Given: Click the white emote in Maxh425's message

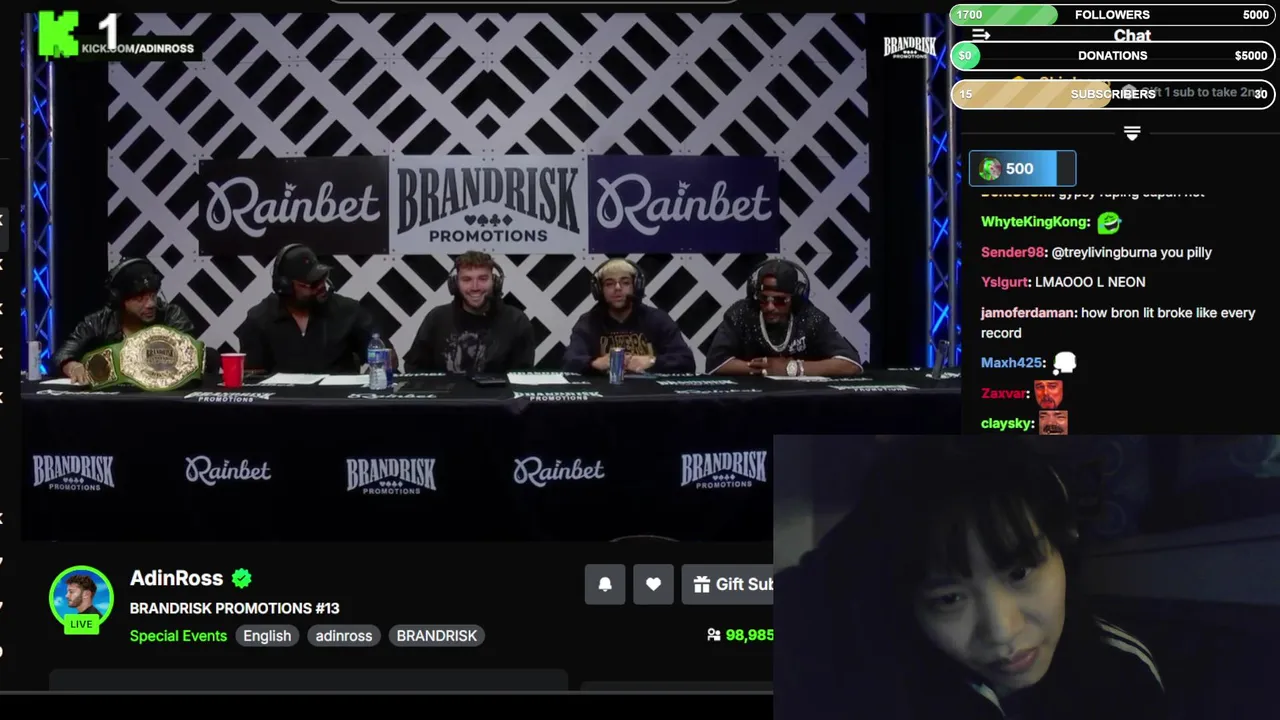Looking at the screenshot, I should [1064, 363].
